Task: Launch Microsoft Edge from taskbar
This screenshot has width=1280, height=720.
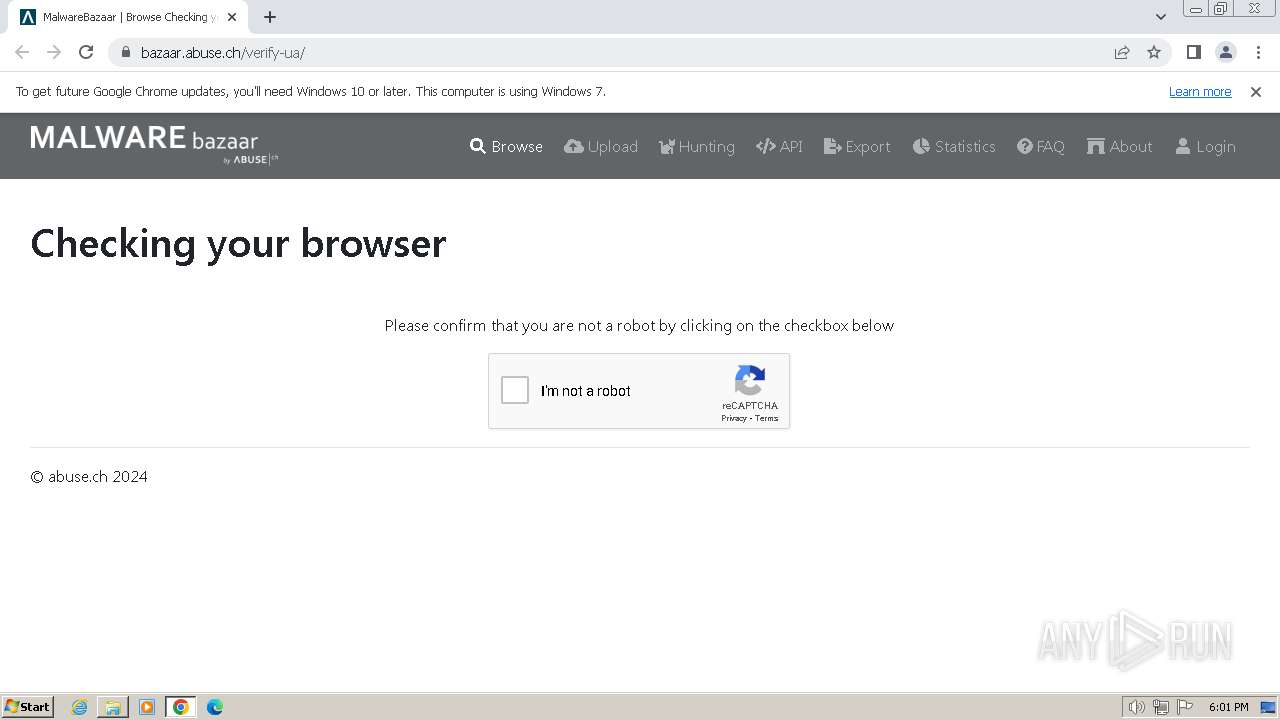Action: tap(215, 707)
